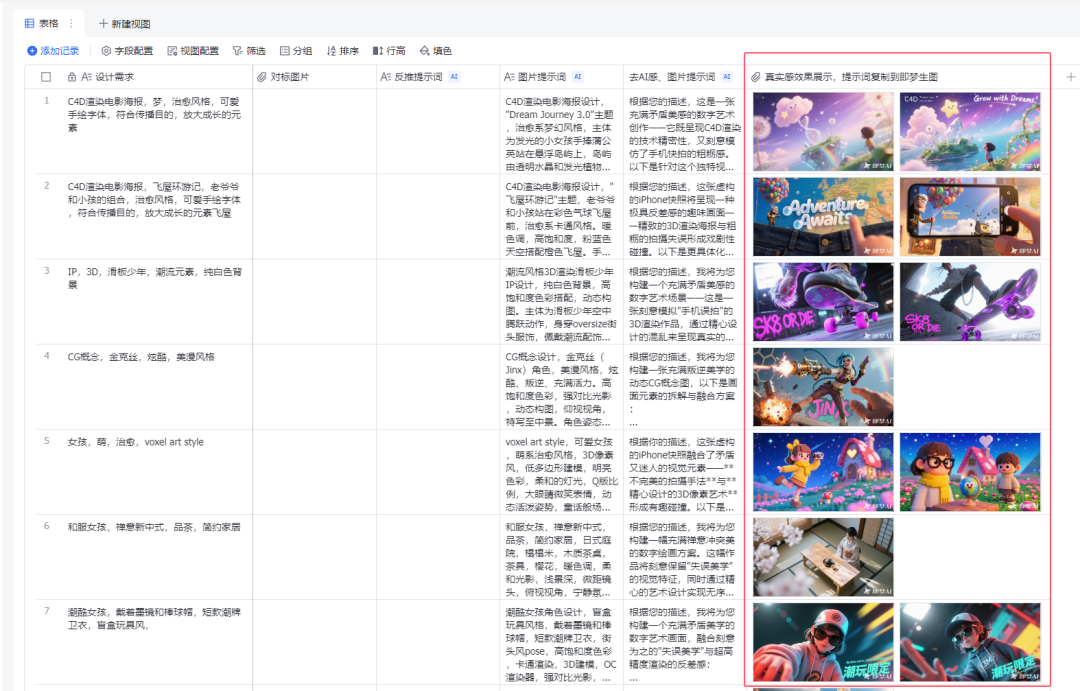Click the 筛选 filter icon
The height and width of the screenshot is (691, 1080).
(248, 51)
